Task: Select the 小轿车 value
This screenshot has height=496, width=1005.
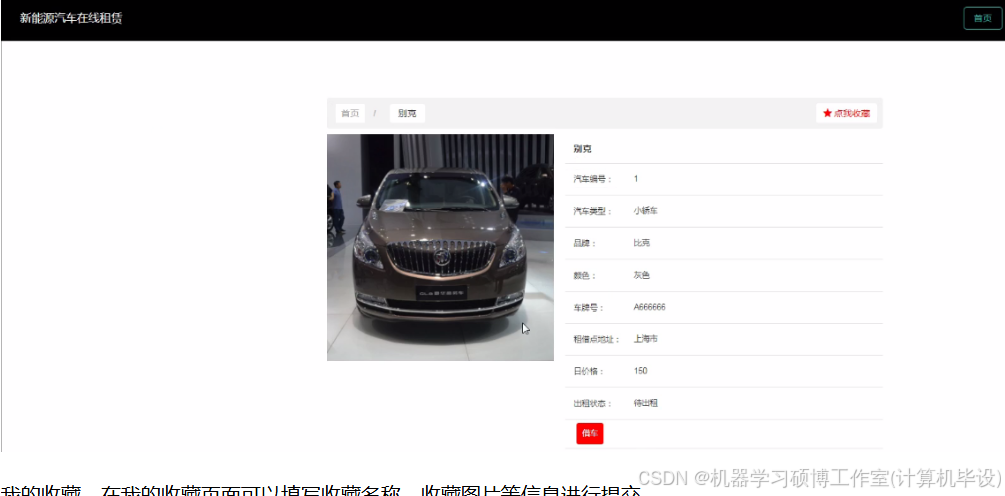Action: pos(645,211)
